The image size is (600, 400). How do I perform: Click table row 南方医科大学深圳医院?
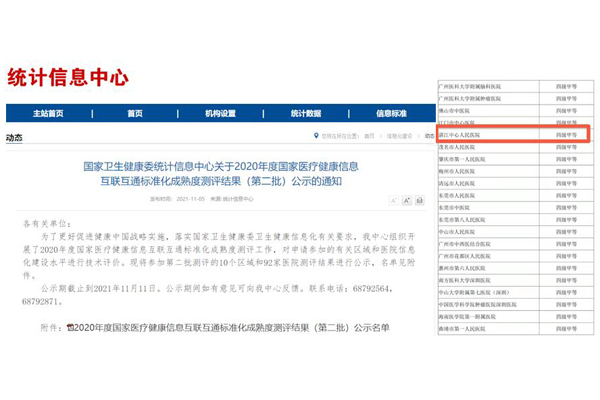(516, 280)
